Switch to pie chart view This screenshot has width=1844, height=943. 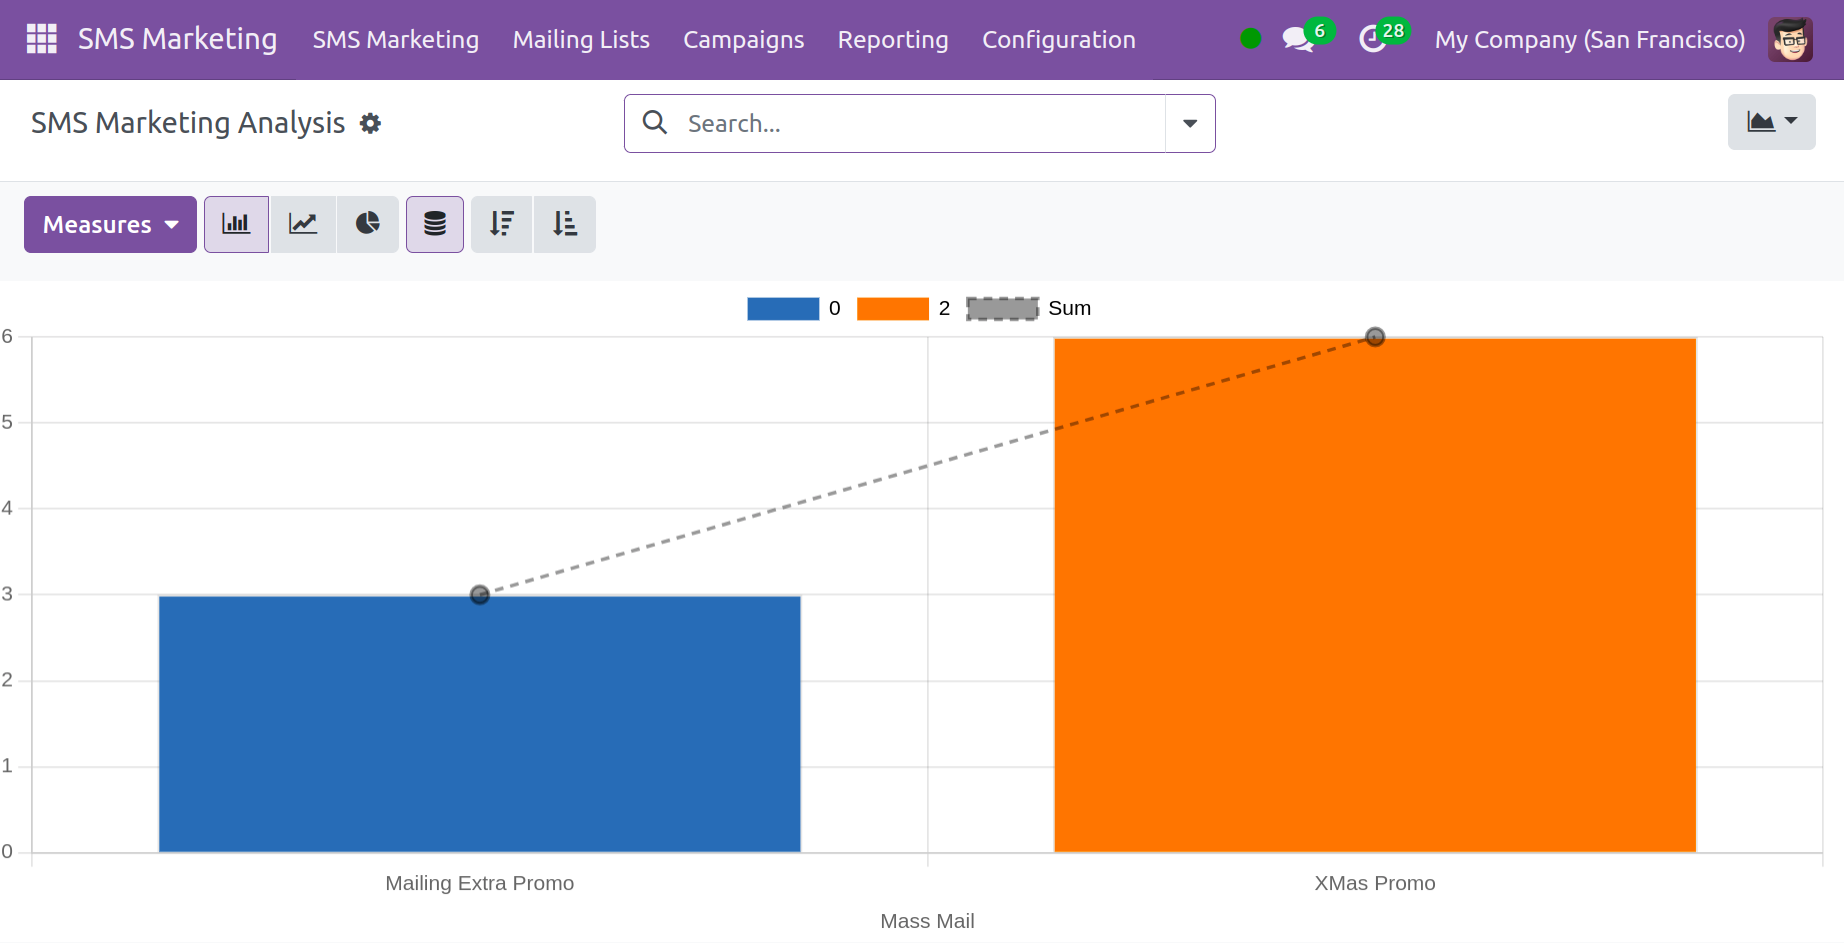(x=368, y=224)
